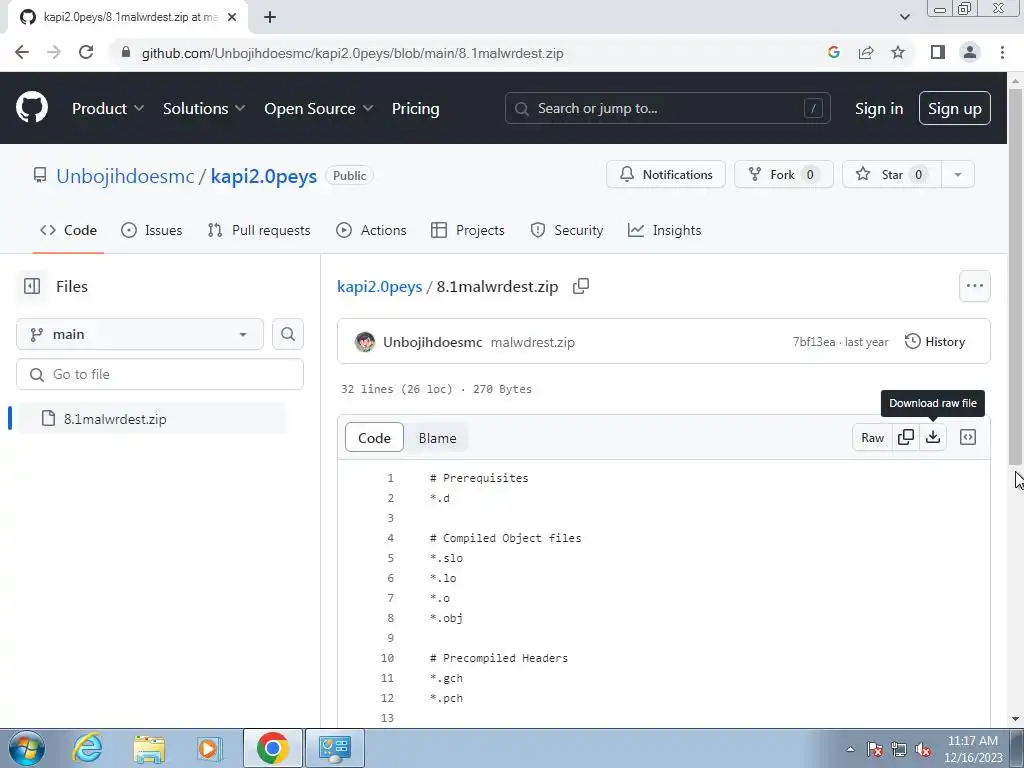Switch to the Pull requests tab
This screenshot has width=1024, height=768.
point(259,231)
